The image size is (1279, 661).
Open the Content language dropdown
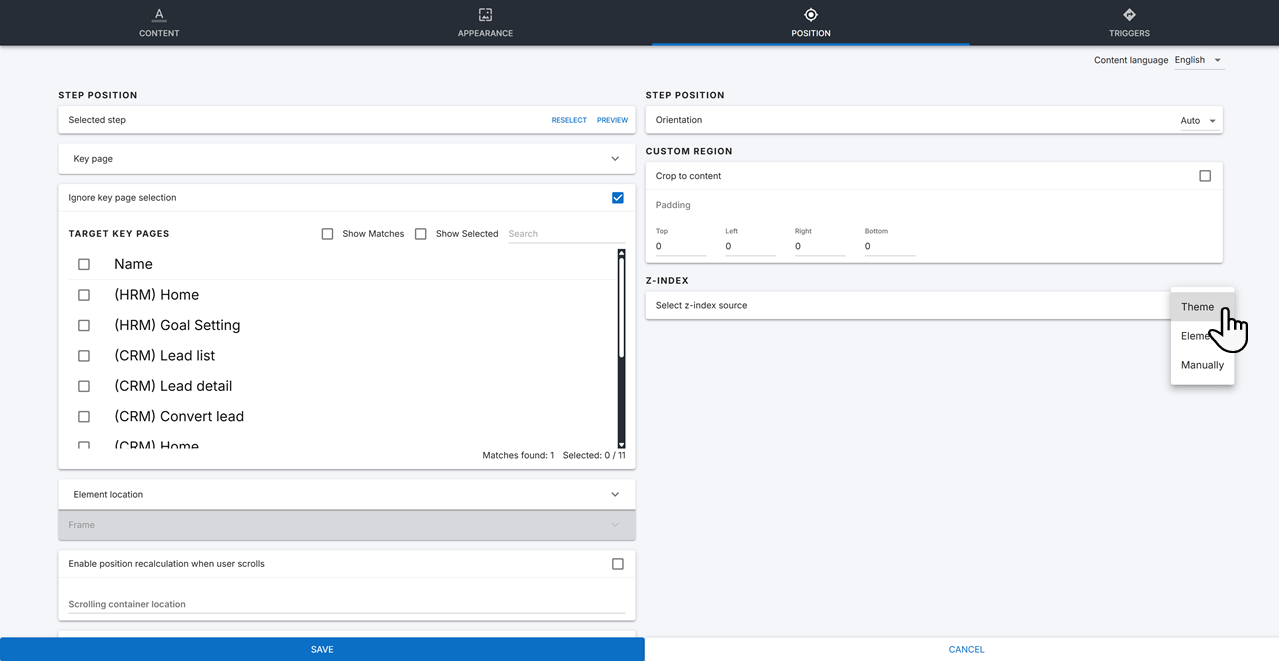(x=1198, y=61)
